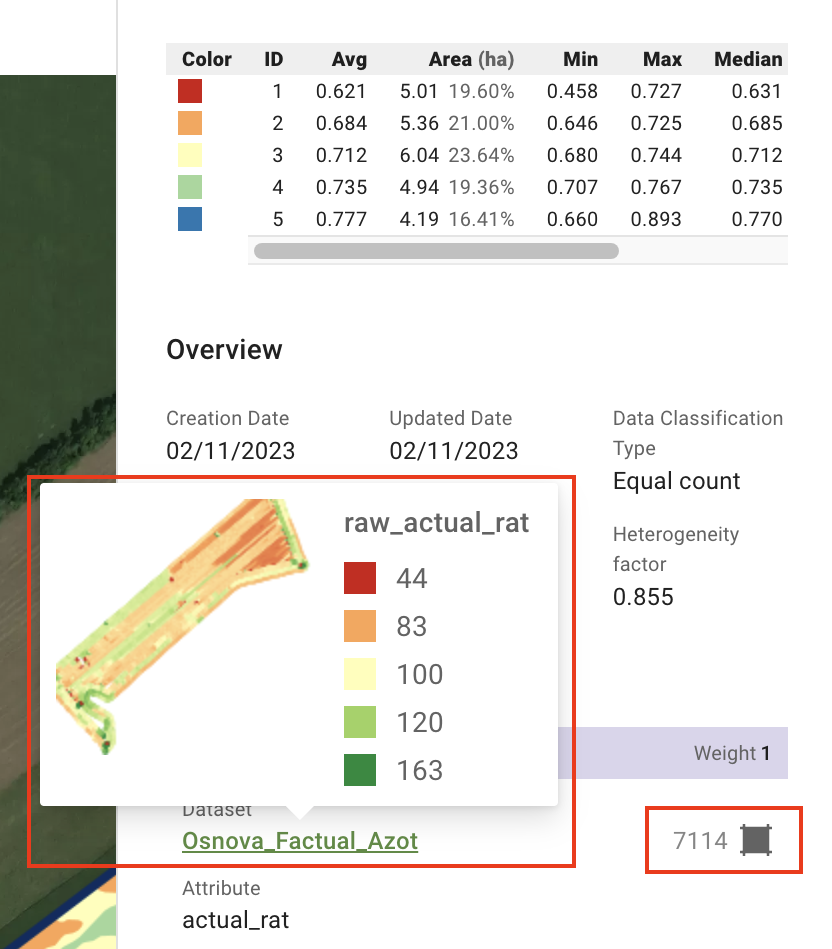Select the Max column header

tap(662, 60)
